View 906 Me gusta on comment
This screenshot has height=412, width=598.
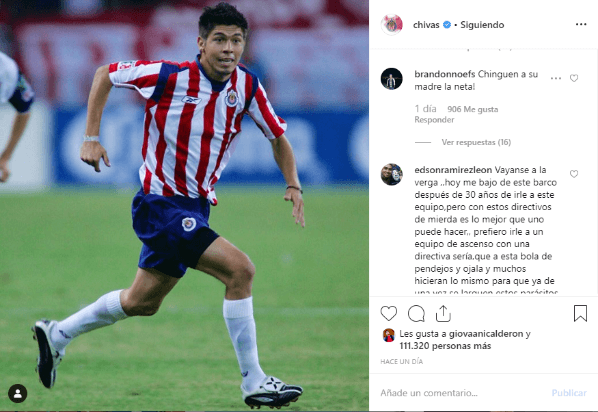coord(473,109)
